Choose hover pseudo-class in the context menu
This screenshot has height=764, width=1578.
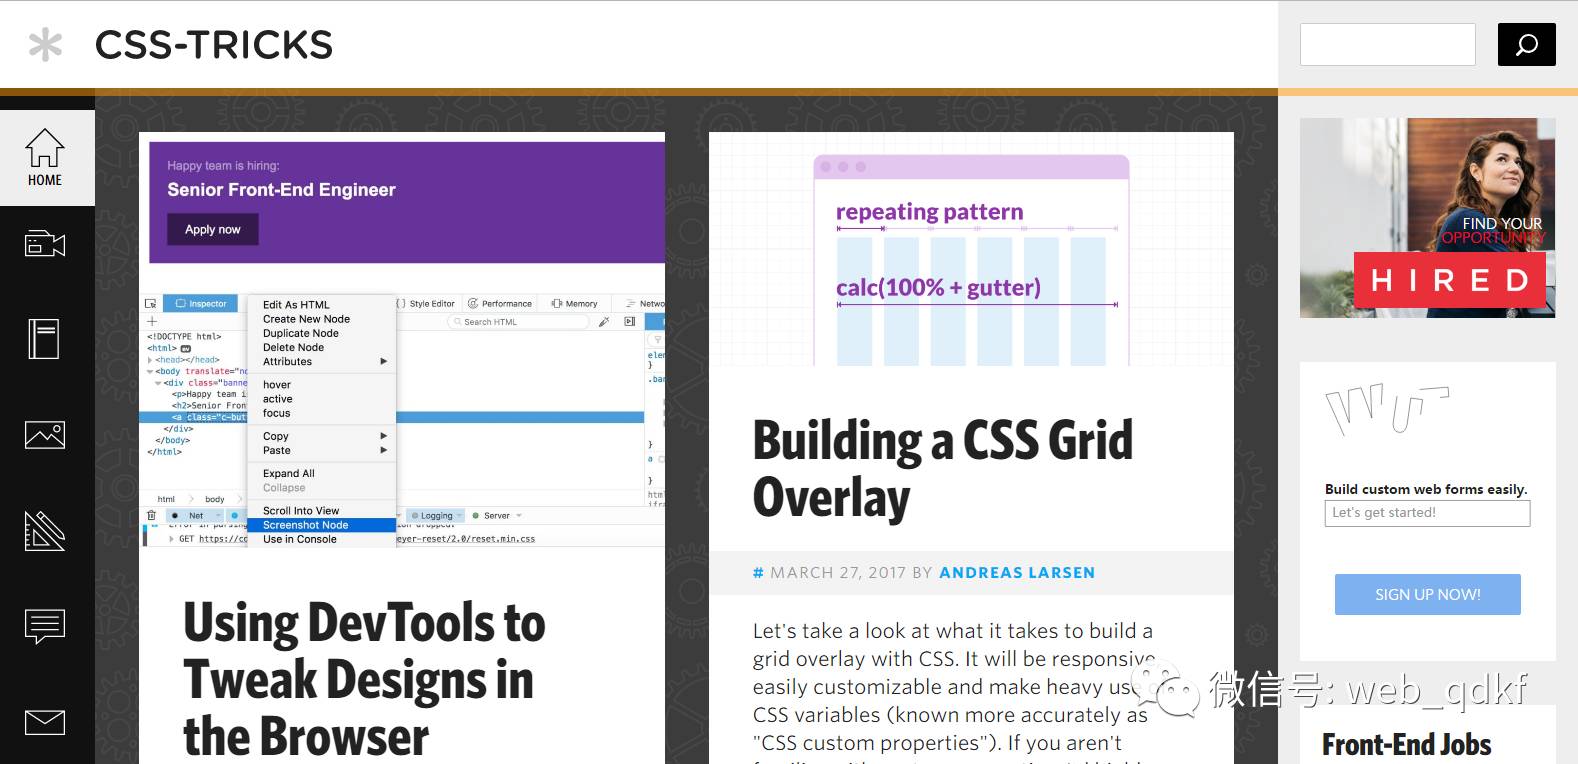pyautogui.click(x=277, y=385)
